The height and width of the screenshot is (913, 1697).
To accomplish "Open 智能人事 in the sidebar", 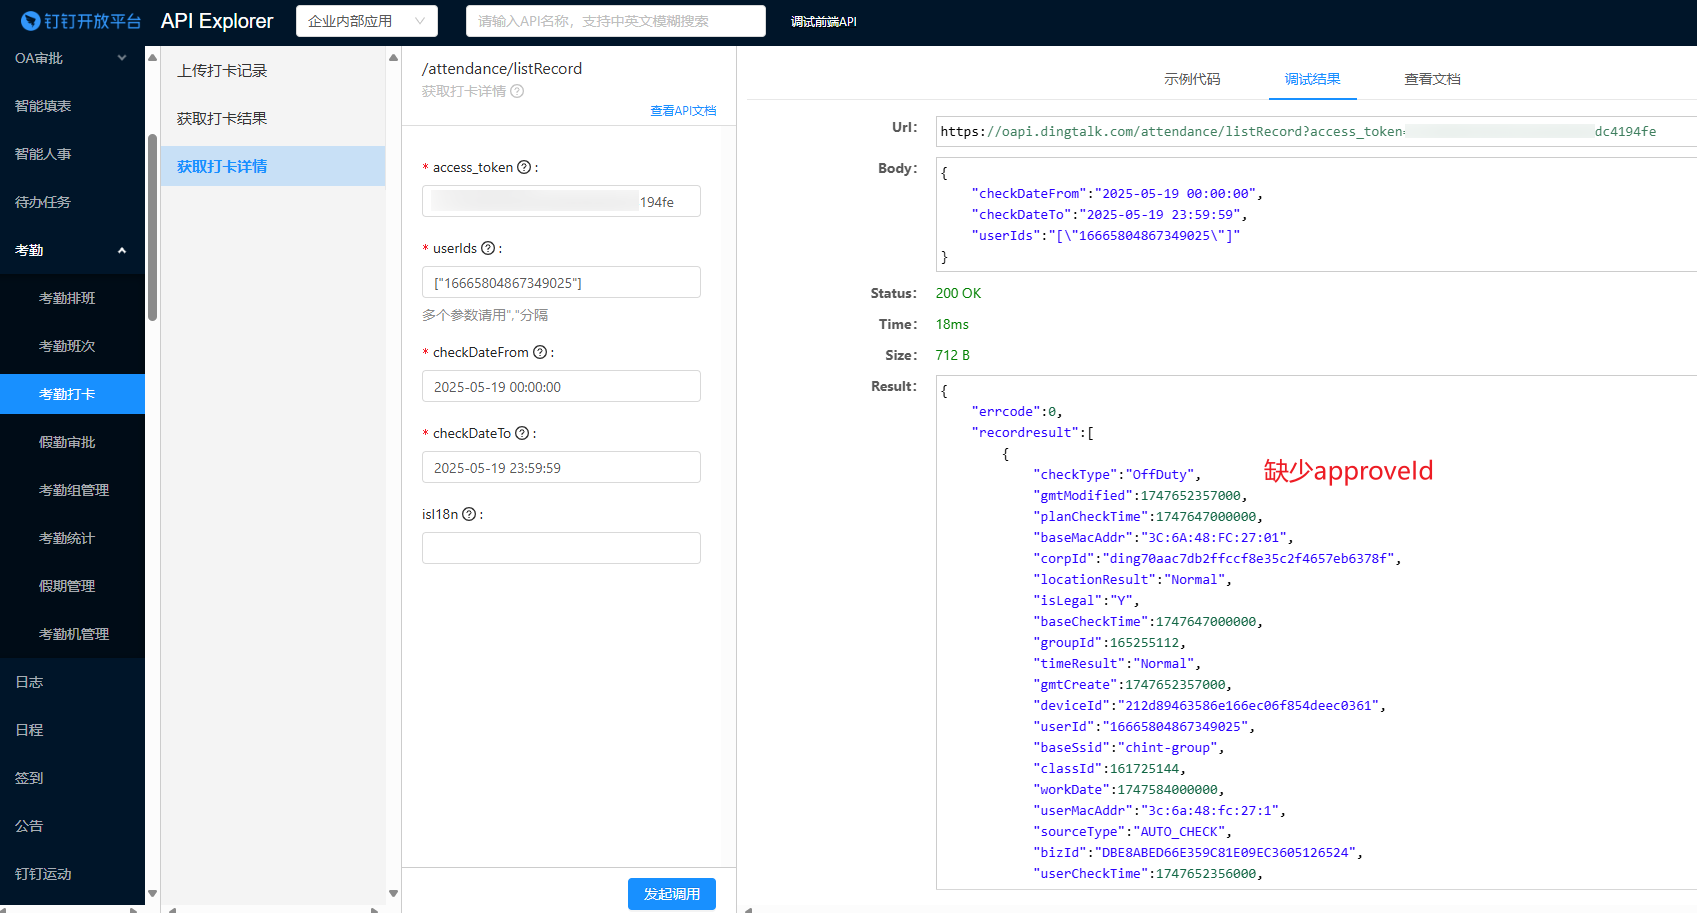I will (x=43, y=154).
